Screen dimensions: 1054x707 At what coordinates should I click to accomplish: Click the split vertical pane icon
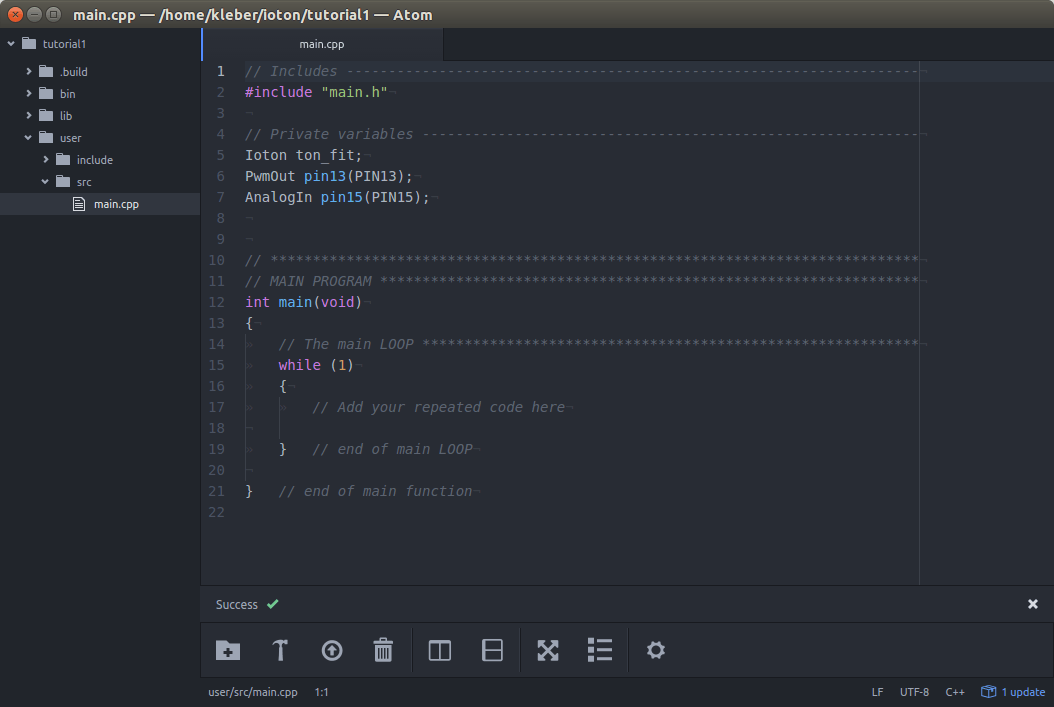point(440,650)
